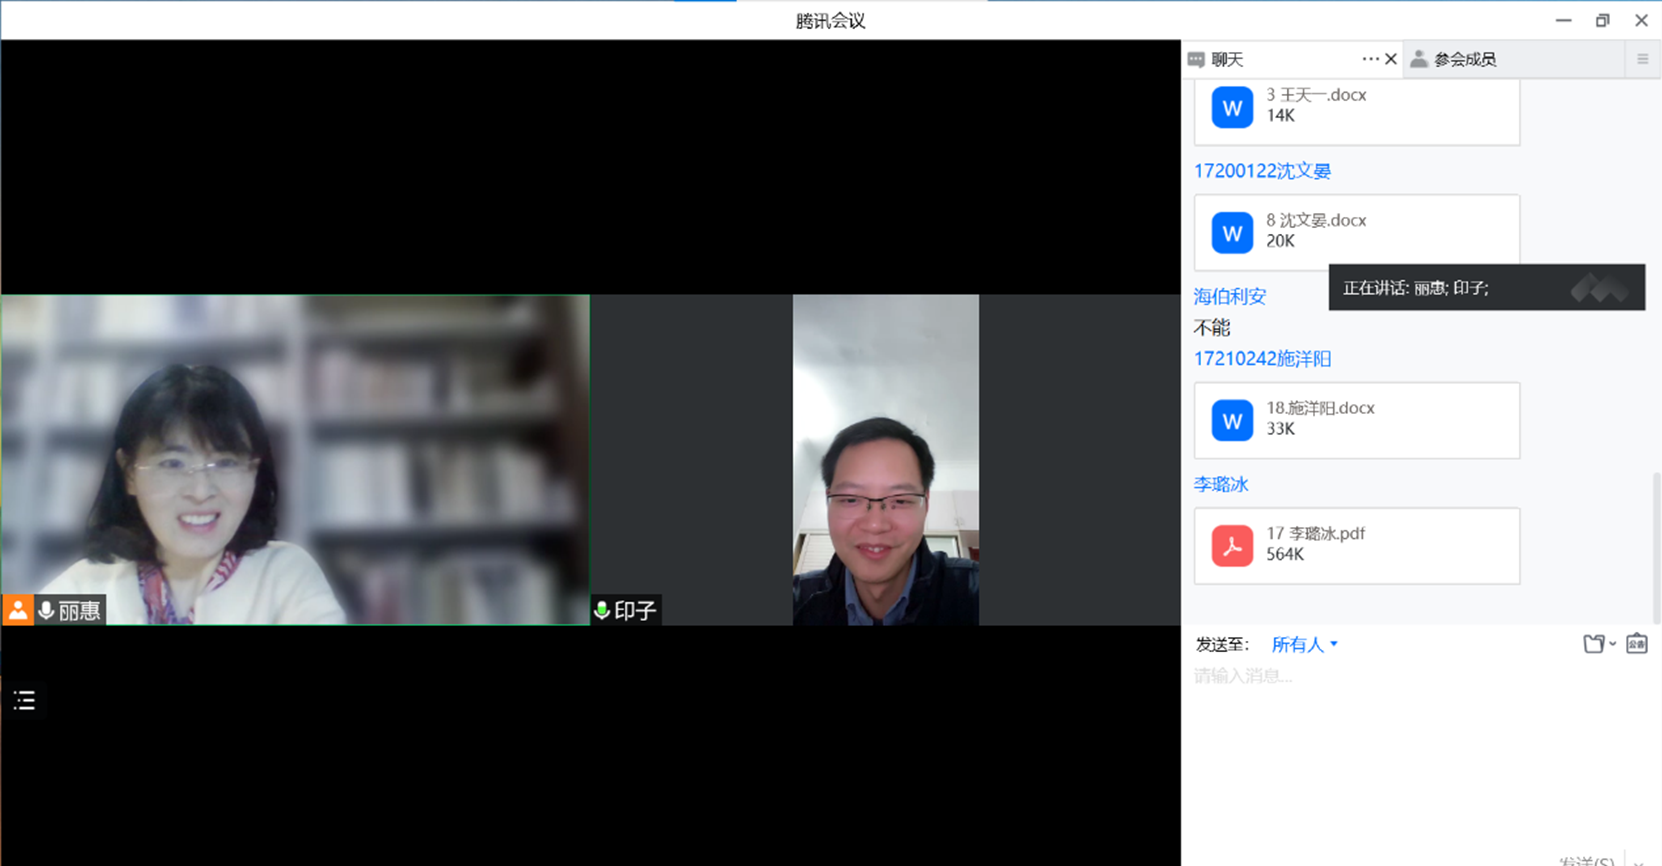The image size is (1662, 866).
Task: Click the chat panel vertical scrollbar
Action: (x=1656, y=540)
